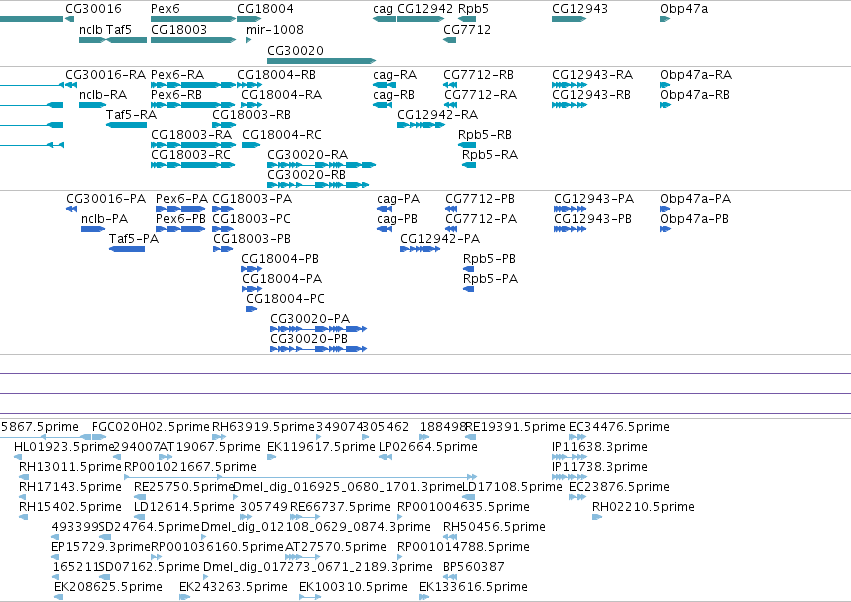The image size is (851, 602).
Task: Click the EK208625.5prime EST label
Action: coord(108,587)
